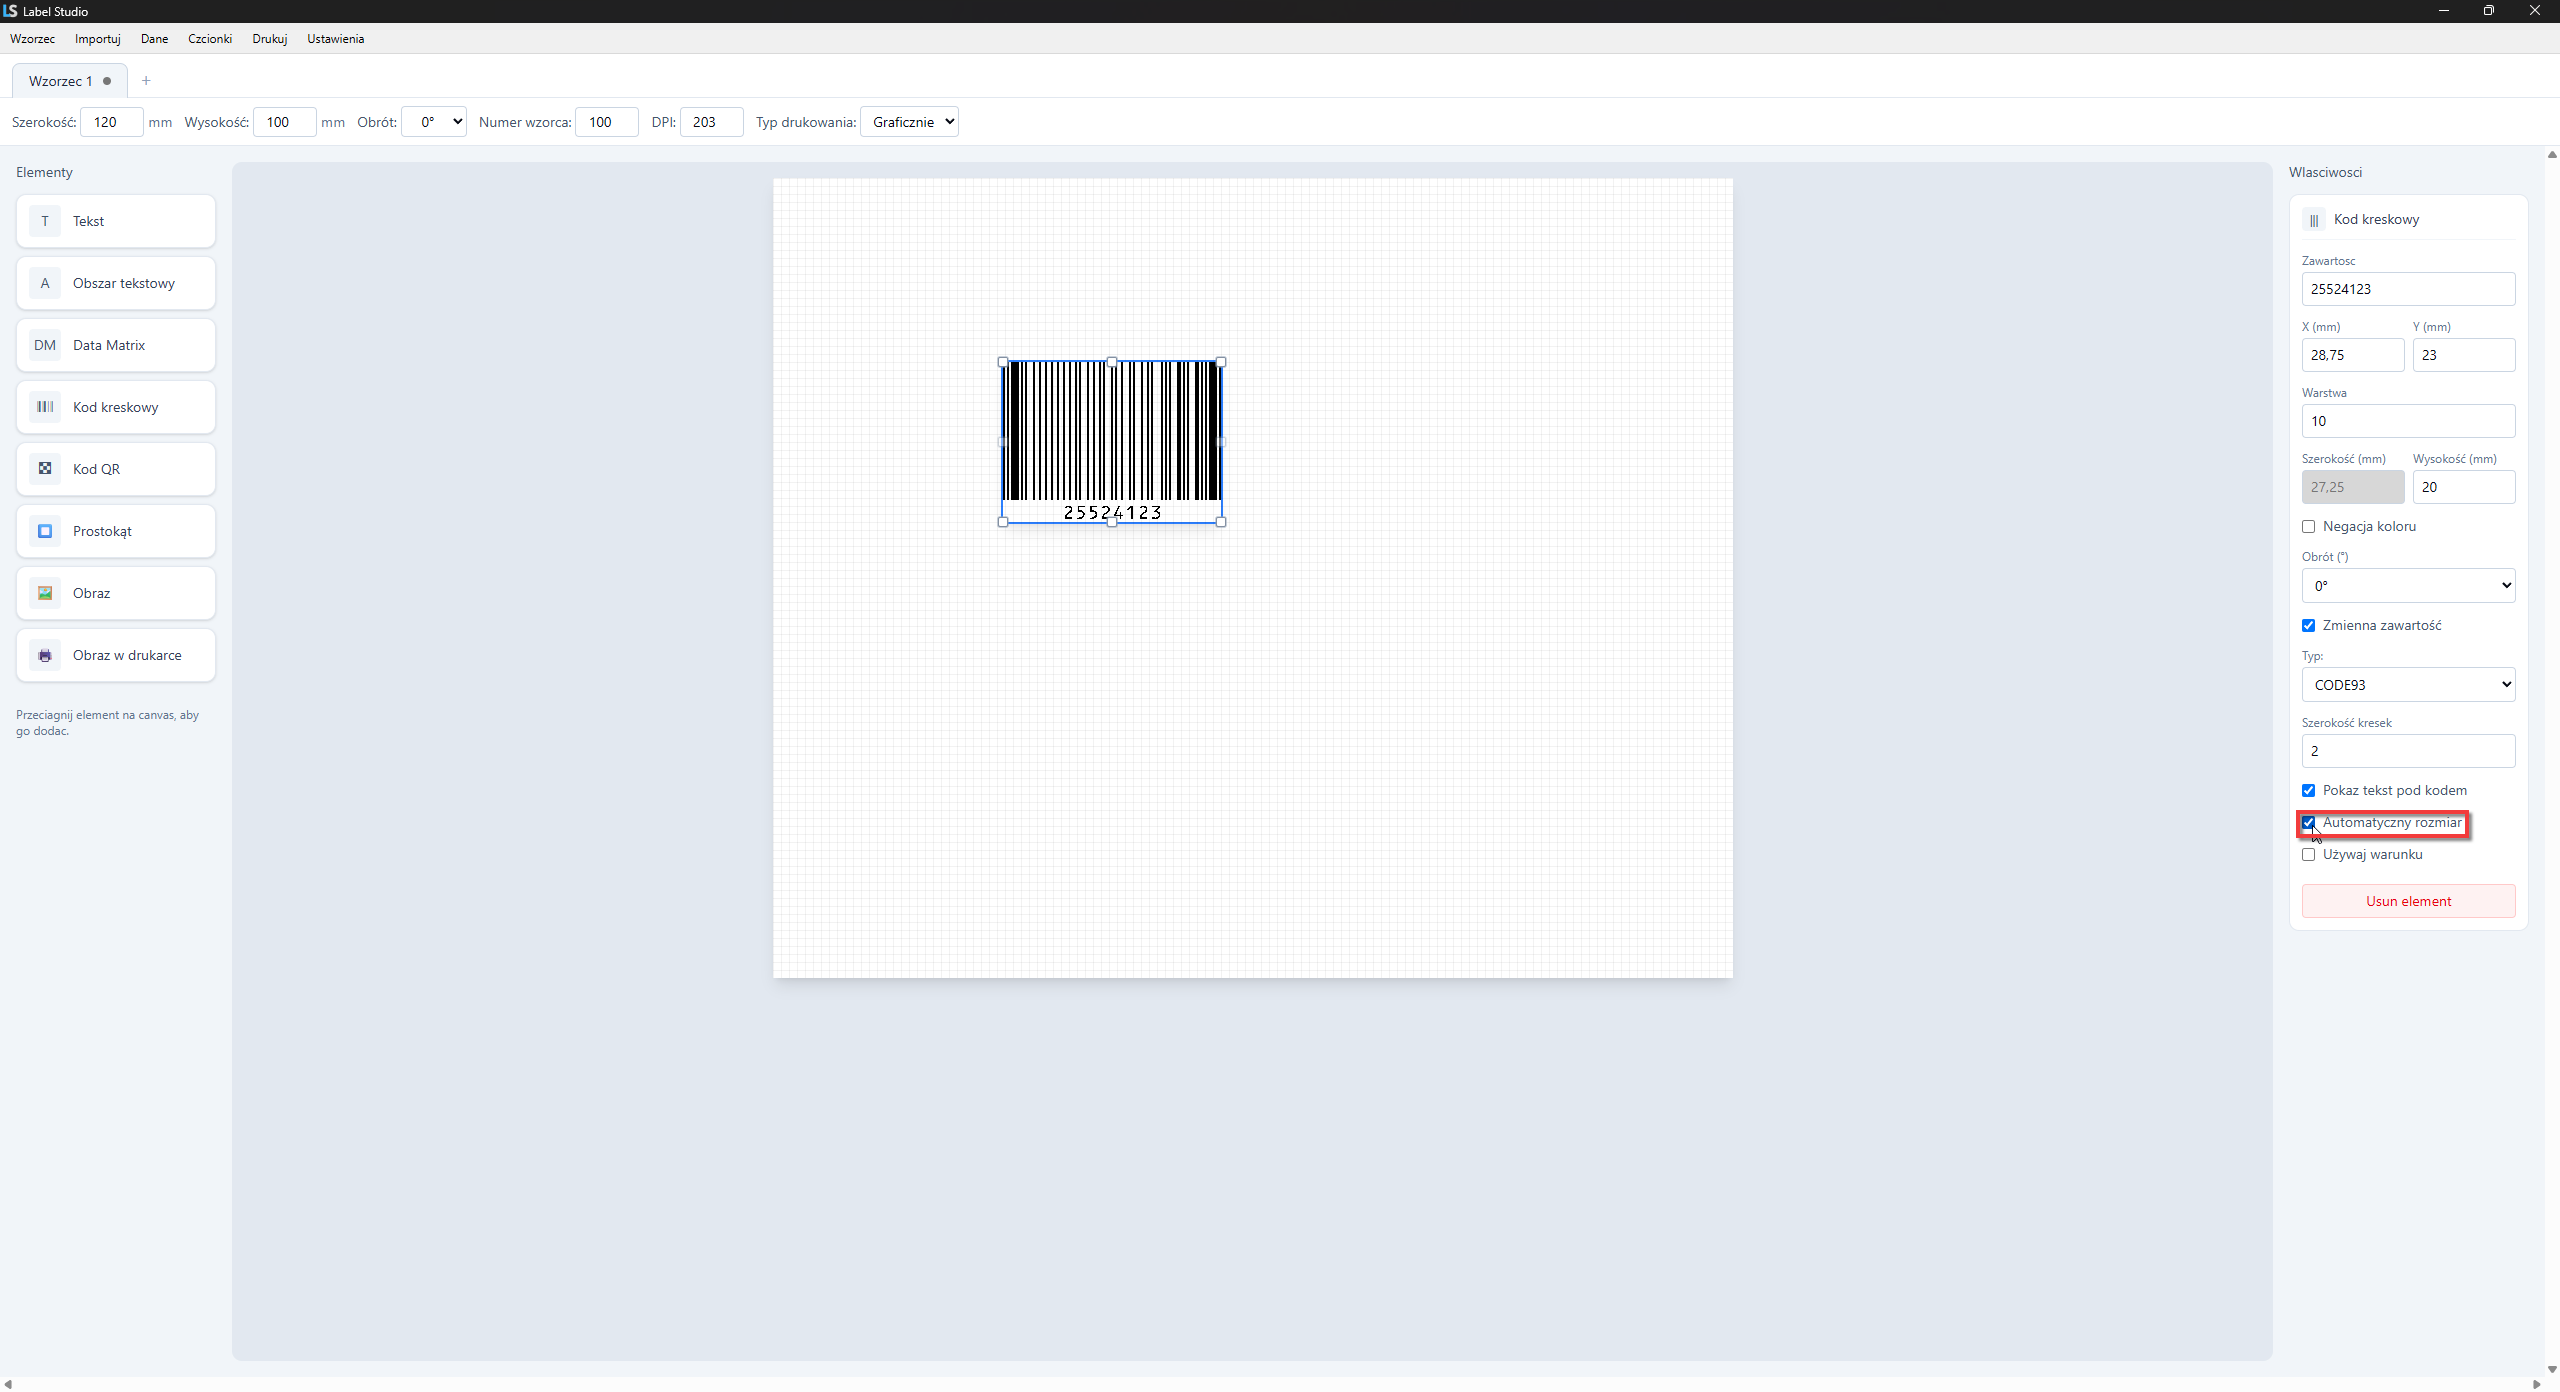Open the Czcionki menu
2560x1392 pixels.
(x=210, y=39)
